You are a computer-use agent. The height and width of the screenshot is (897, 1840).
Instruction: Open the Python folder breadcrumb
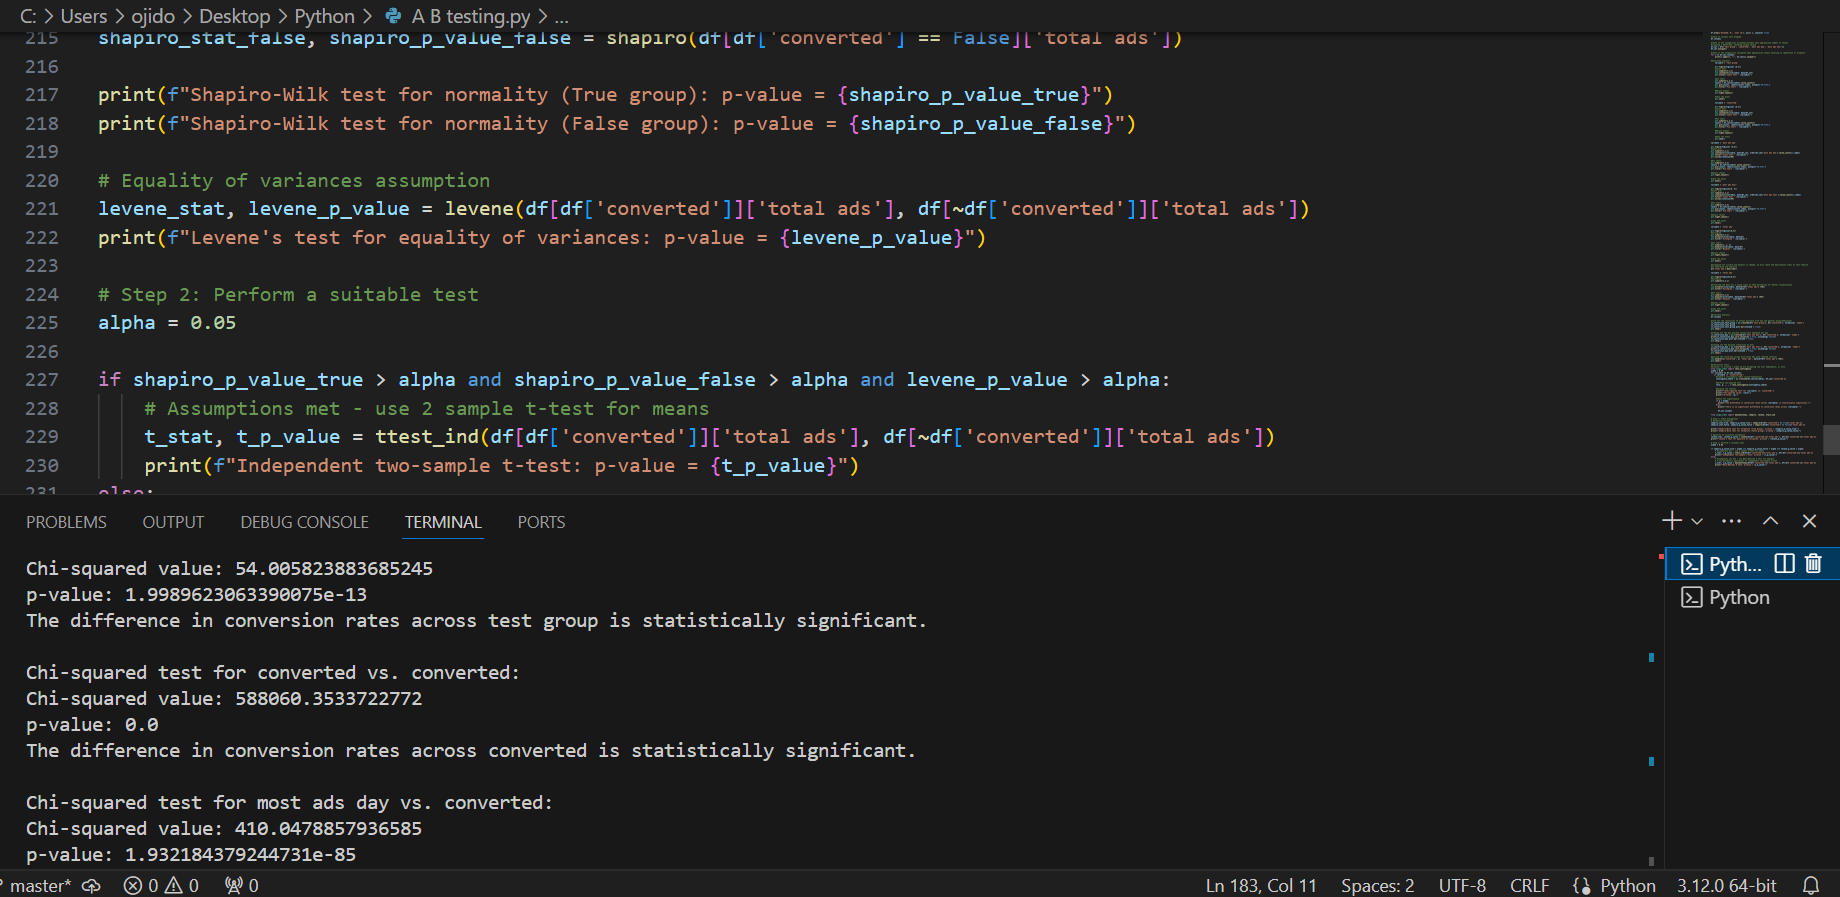pos(325,16)
